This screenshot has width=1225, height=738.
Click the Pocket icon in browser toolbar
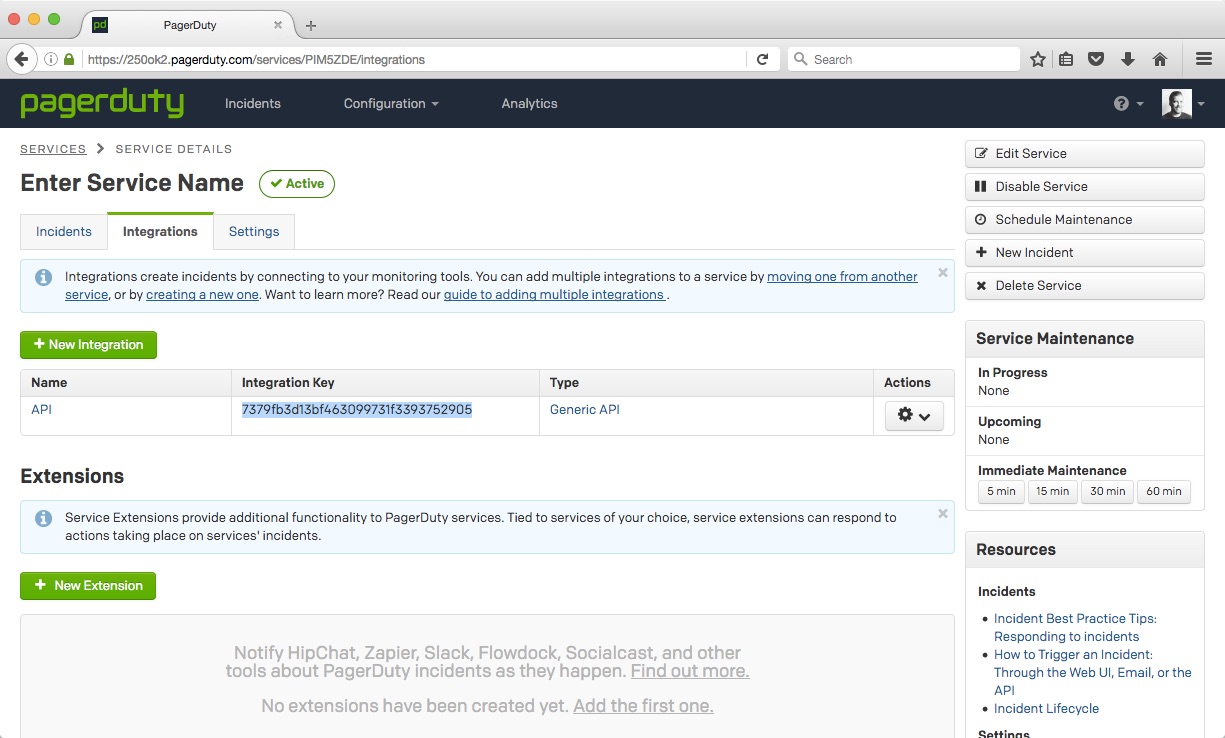1096,59
